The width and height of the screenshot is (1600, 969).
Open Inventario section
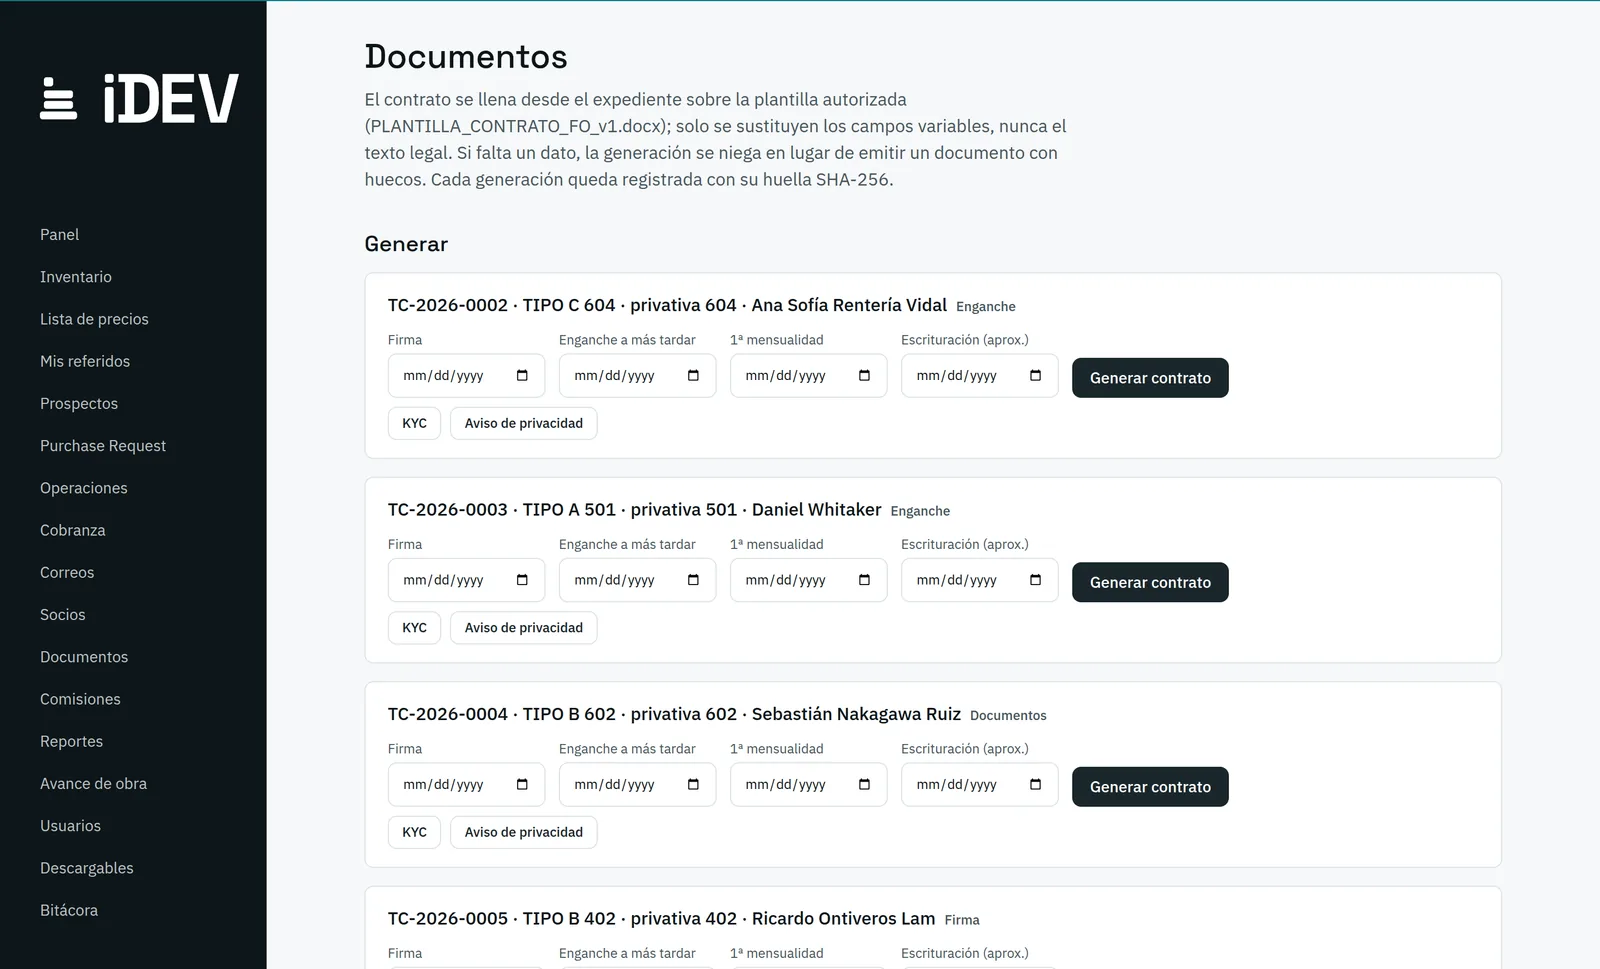pos(76,277)
